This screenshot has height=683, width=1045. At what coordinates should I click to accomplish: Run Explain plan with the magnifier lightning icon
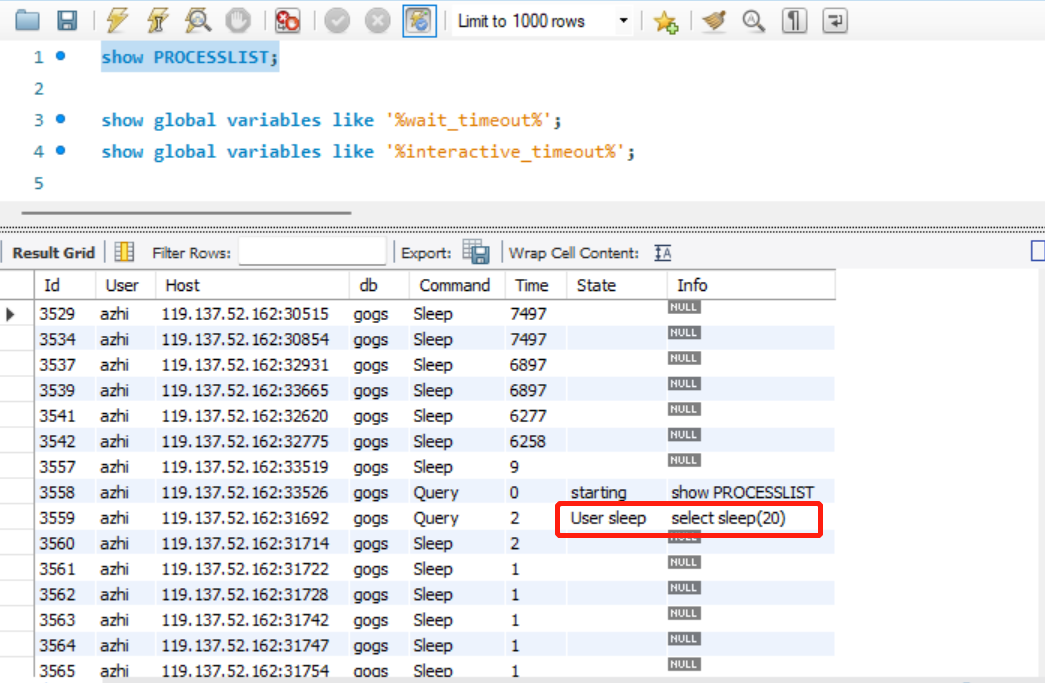(198, 21)
